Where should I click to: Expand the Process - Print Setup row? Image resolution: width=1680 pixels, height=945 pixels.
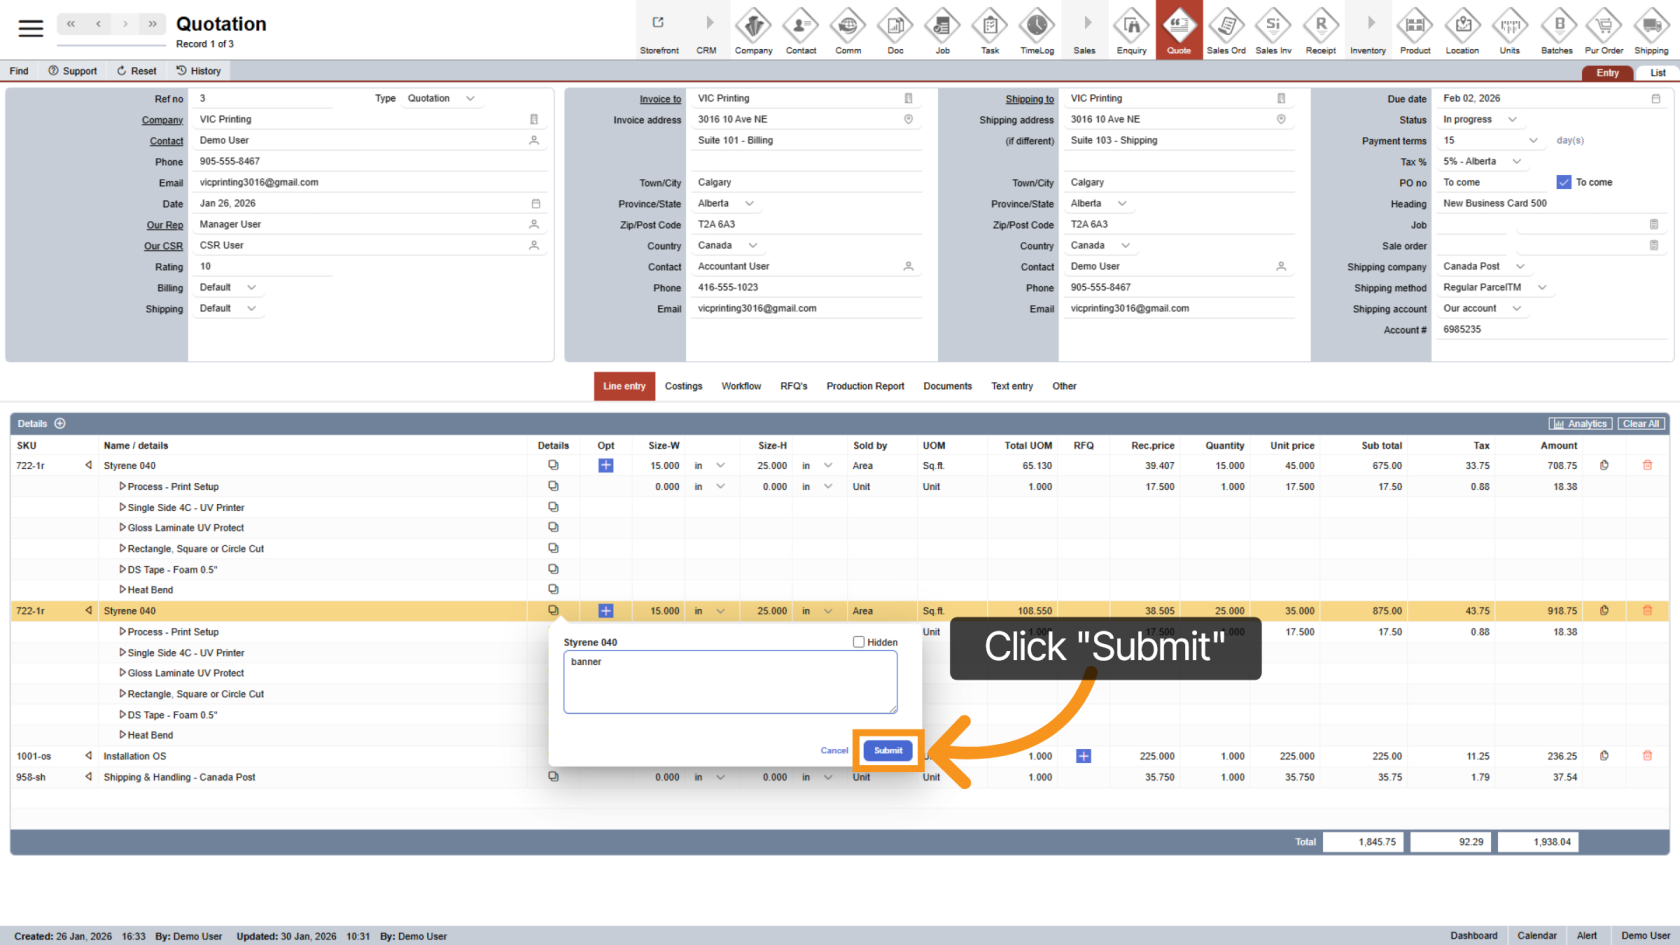click(x=123, y=487)
